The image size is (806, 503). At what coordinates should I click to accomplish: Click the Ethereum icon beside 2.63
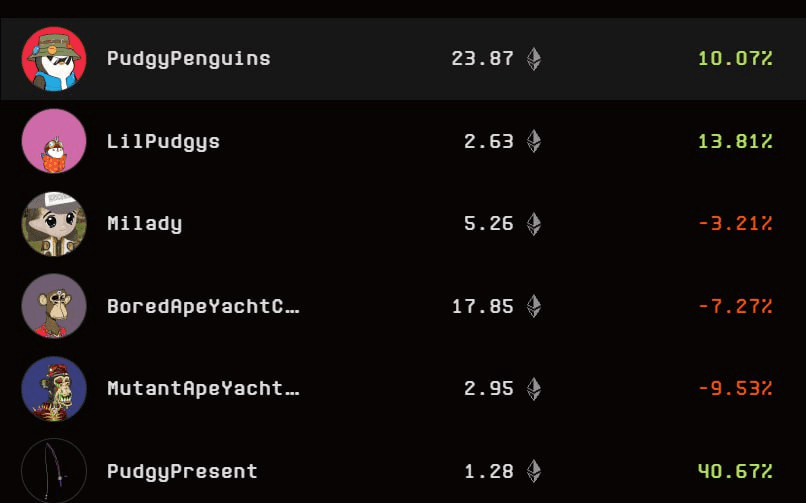pos(534,141)
